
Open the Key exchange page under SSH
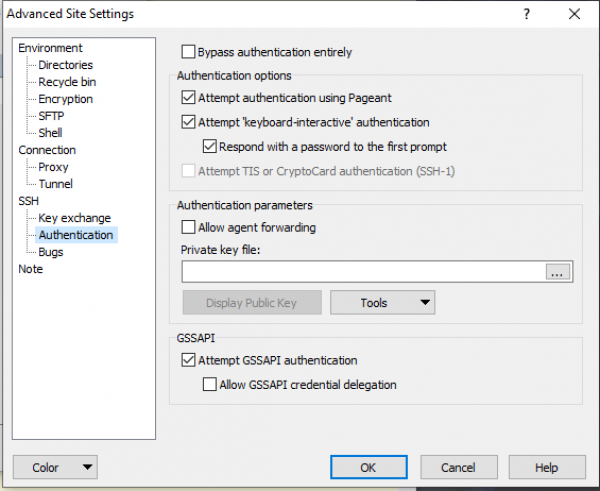(74, 218)
